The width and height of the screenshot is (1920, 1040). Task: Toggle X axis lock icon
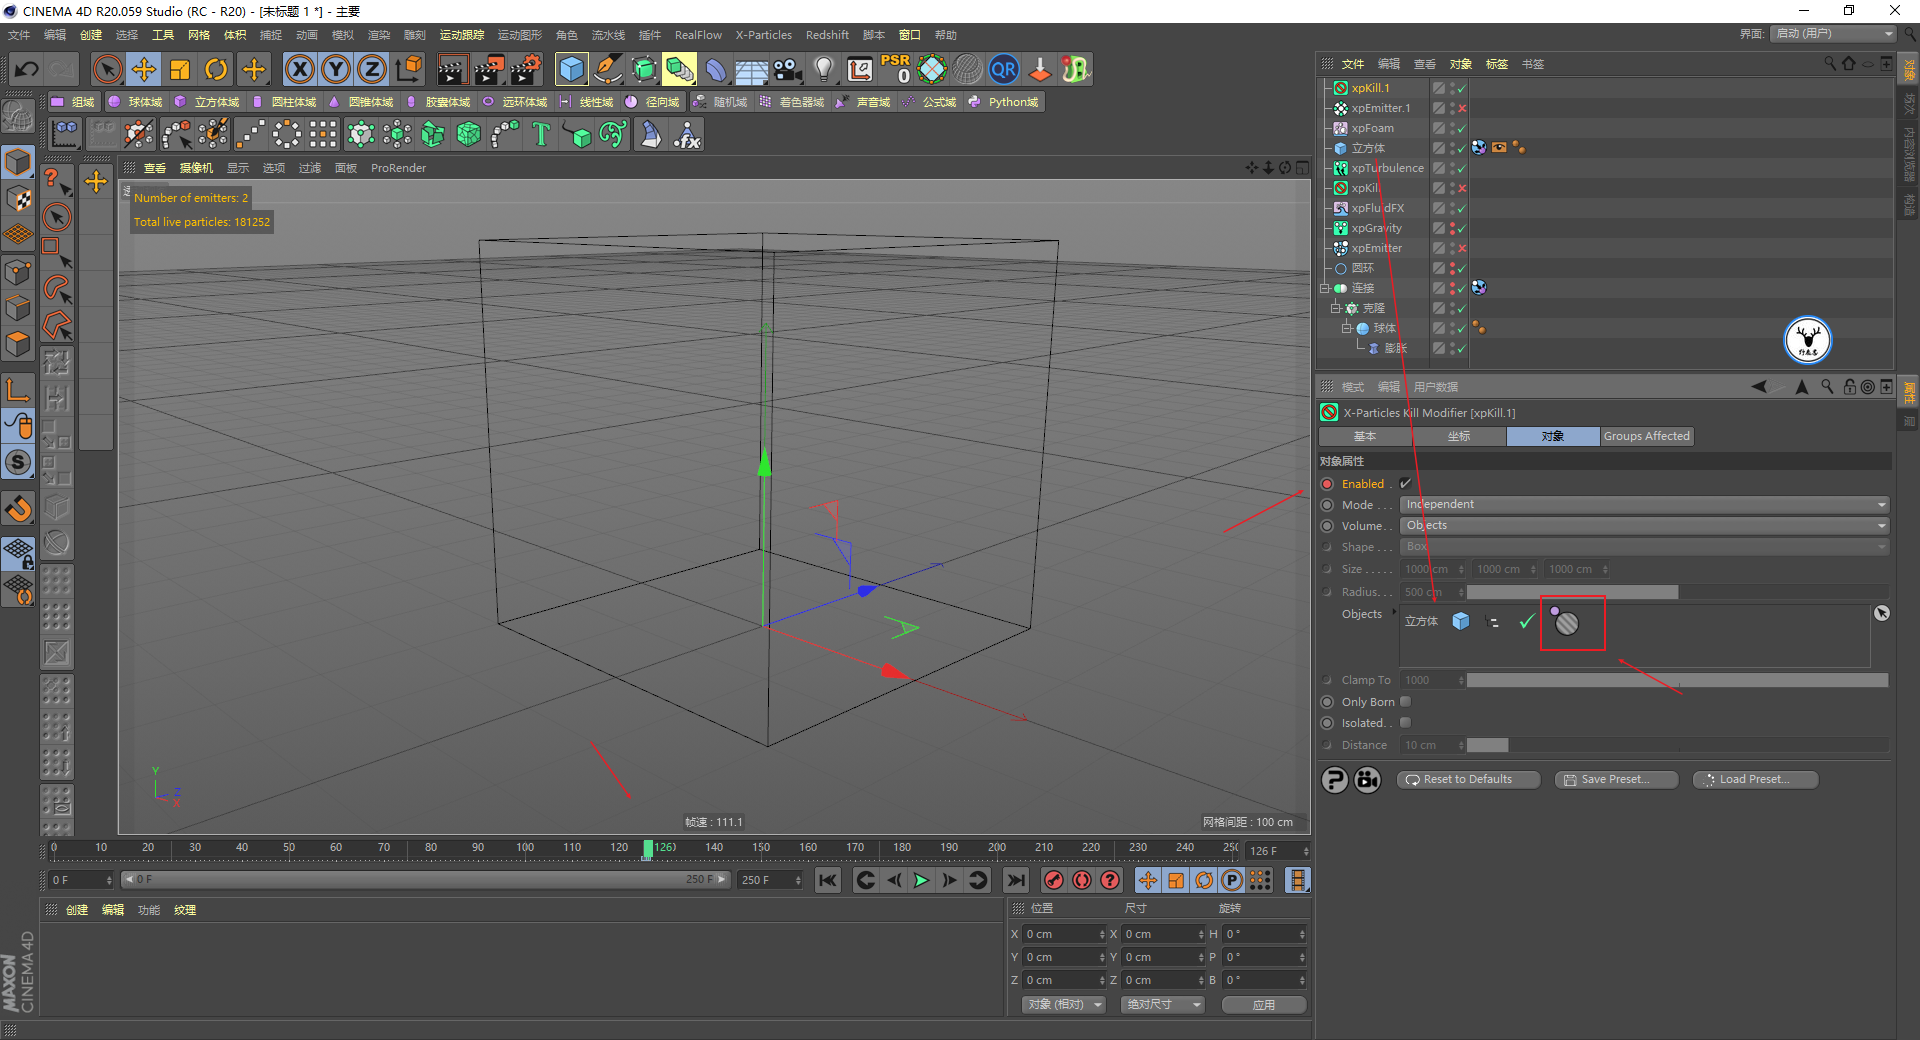point(299,69)
